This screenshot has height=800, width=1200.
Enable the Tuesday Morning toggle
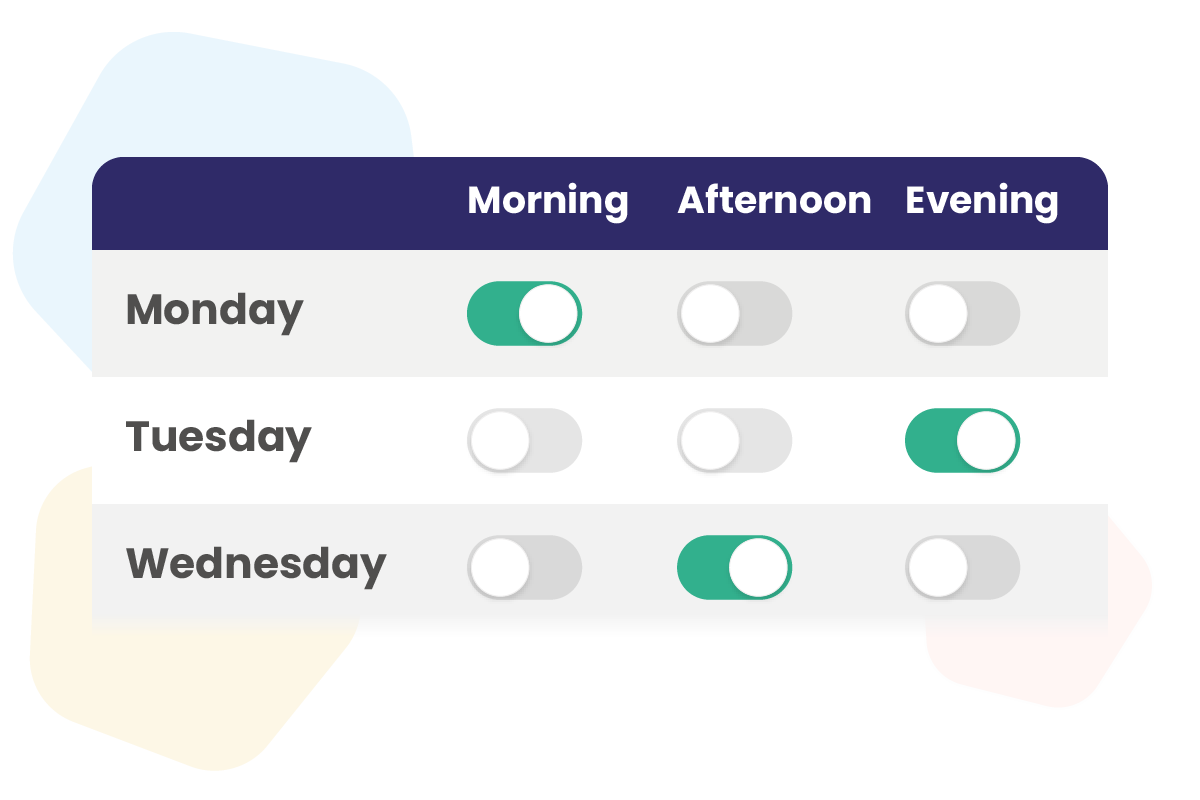click(x=524, y=440)
